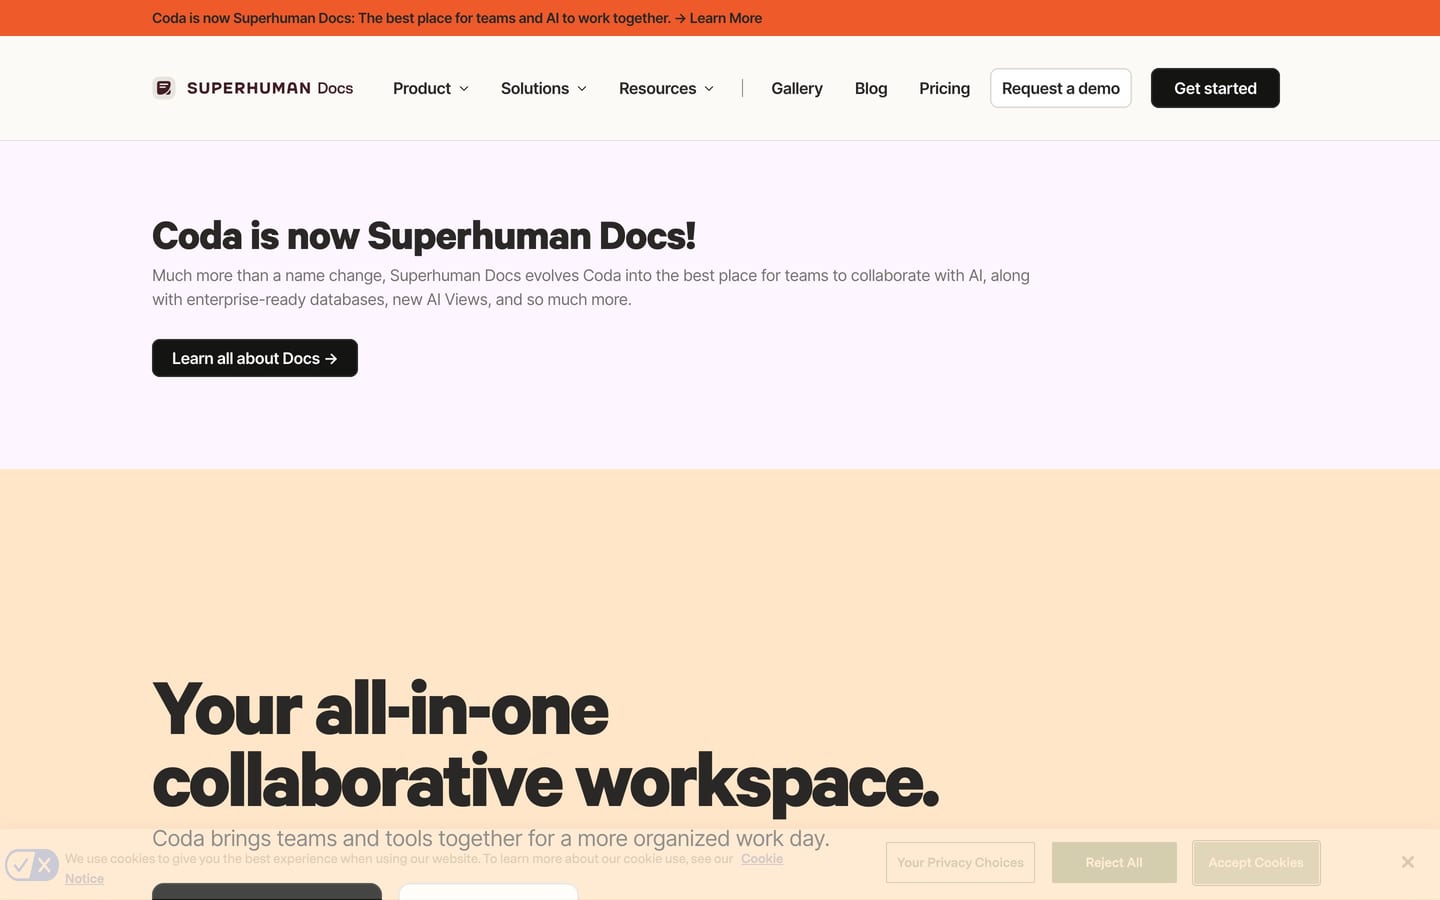Click the SUPERHUMAN Docs wordmark
Image resolution: width=1440 pixels, height=900 pixels.
(270, 88)
